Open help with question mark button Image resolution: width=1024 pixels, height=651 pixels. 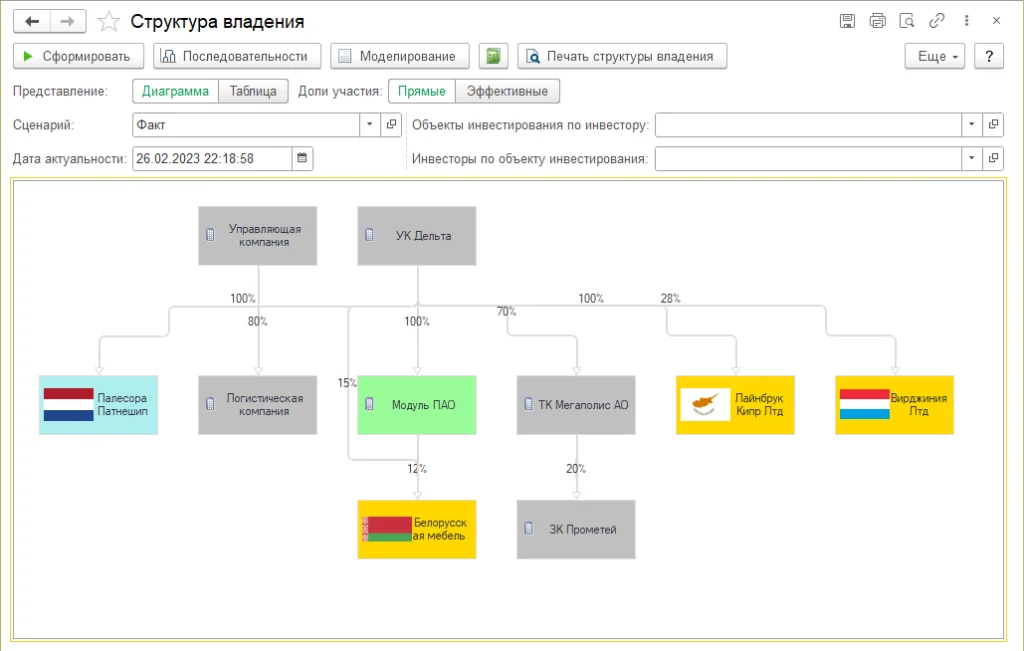point(989,56)
